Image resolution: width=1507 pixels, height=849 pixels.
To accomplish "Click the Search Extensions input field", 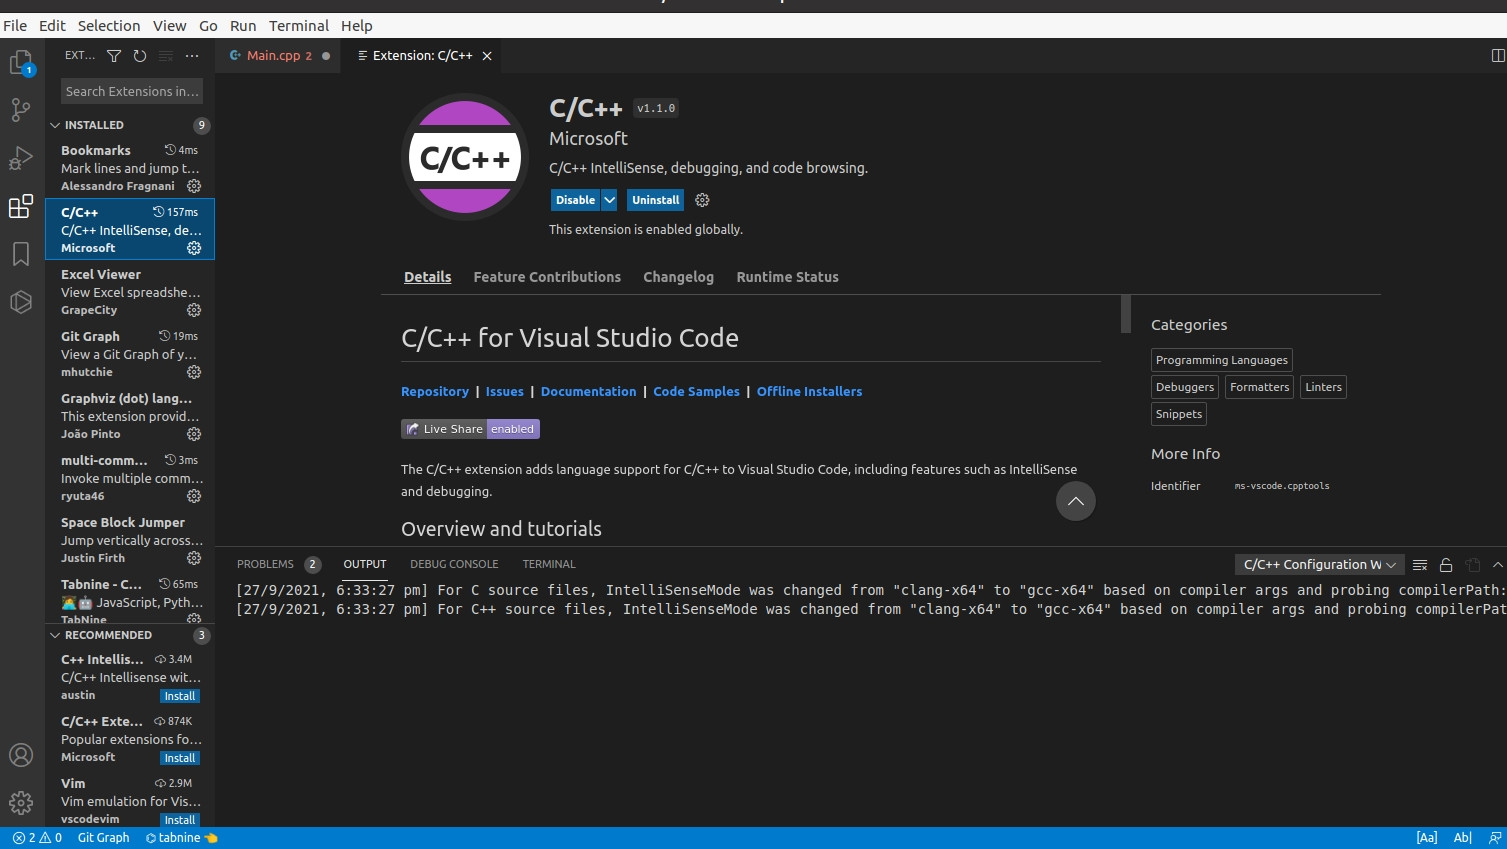I will [132, 91].
